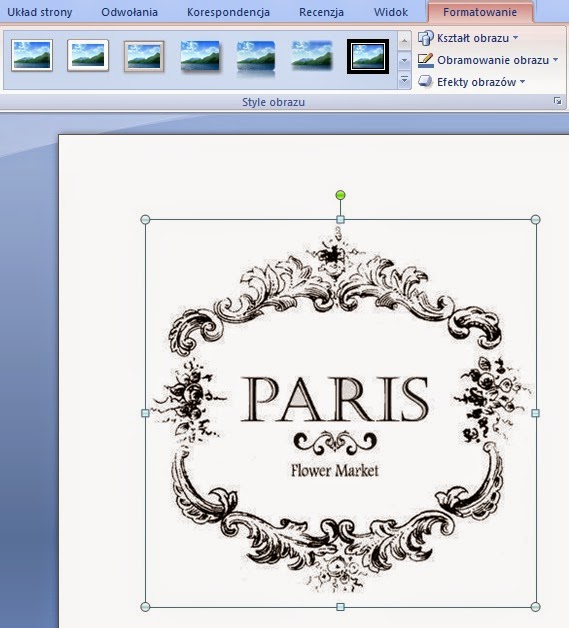The image size is (569, 628).
Task: Click the green rotation handle above image
Action: click(x=340, y=195)
